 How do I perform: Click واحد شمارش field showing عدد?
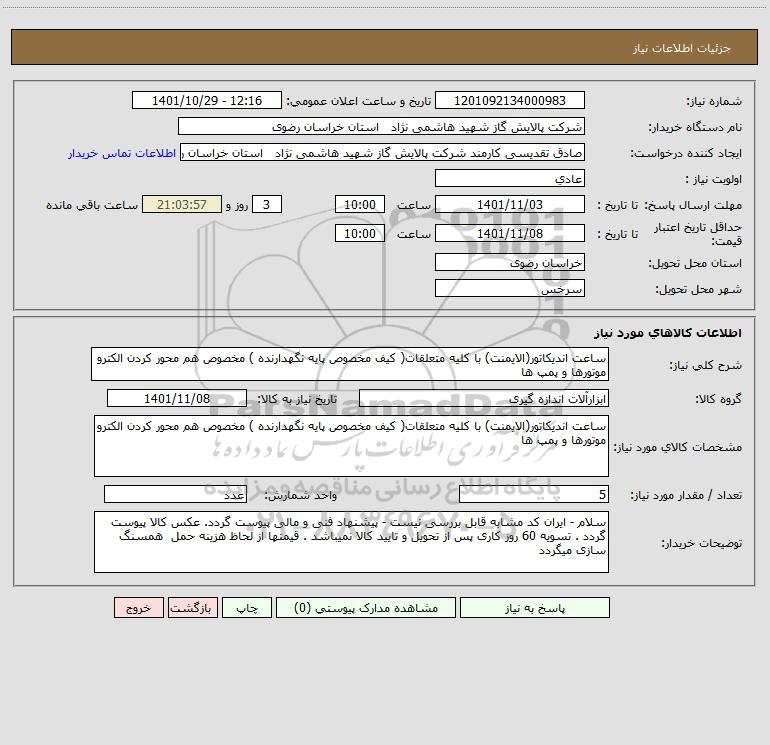click(x=175, y=495)
